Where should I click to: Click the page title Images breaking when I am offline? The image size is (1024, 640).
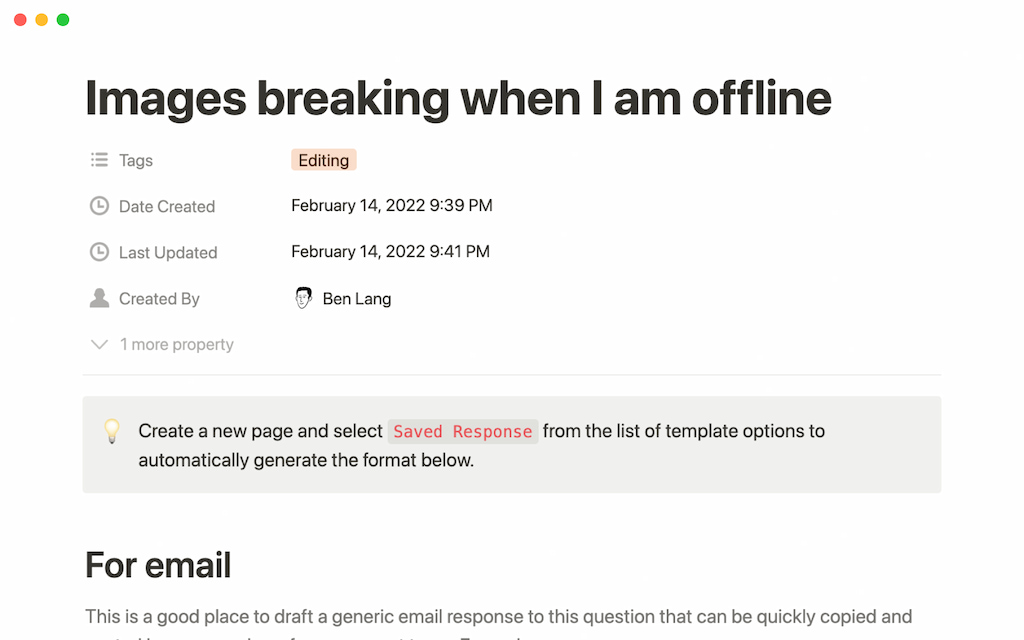458,98
